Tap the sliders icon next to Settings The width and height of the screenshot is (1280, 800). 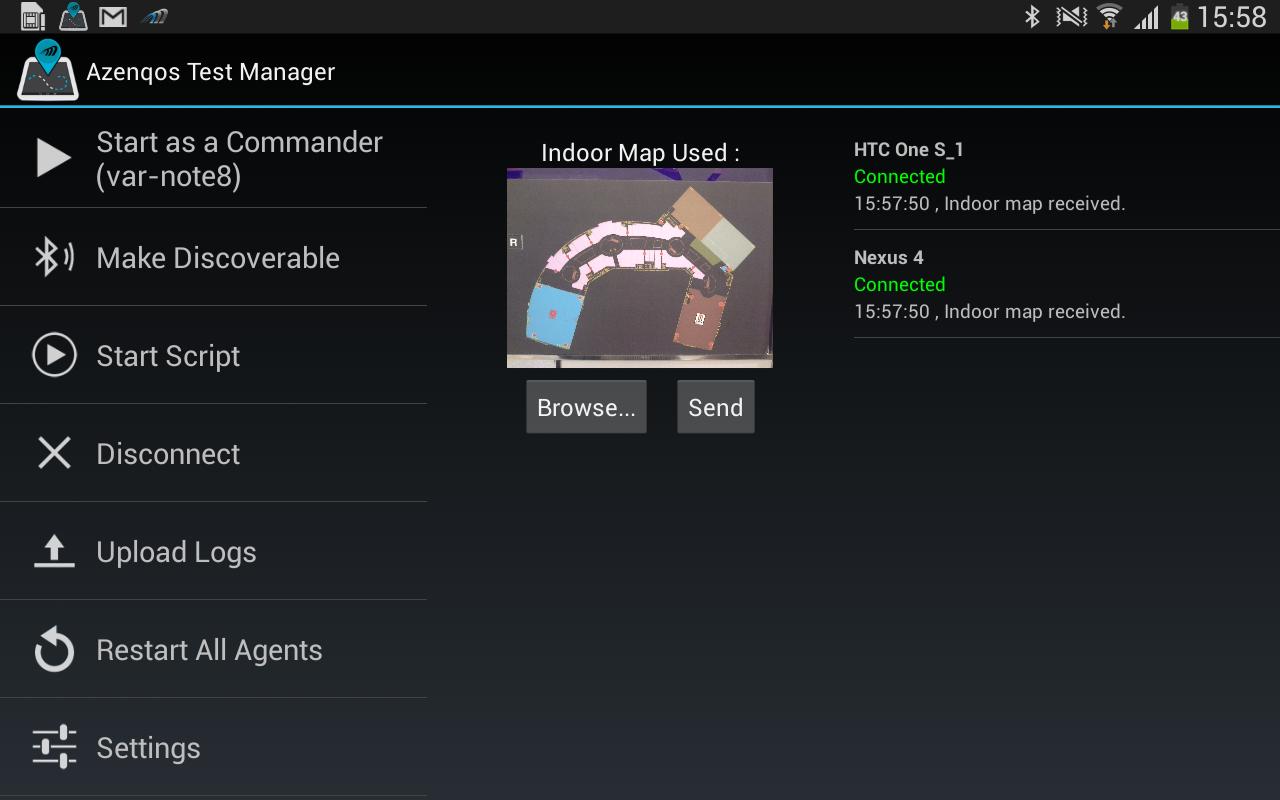tap(54, 747)
